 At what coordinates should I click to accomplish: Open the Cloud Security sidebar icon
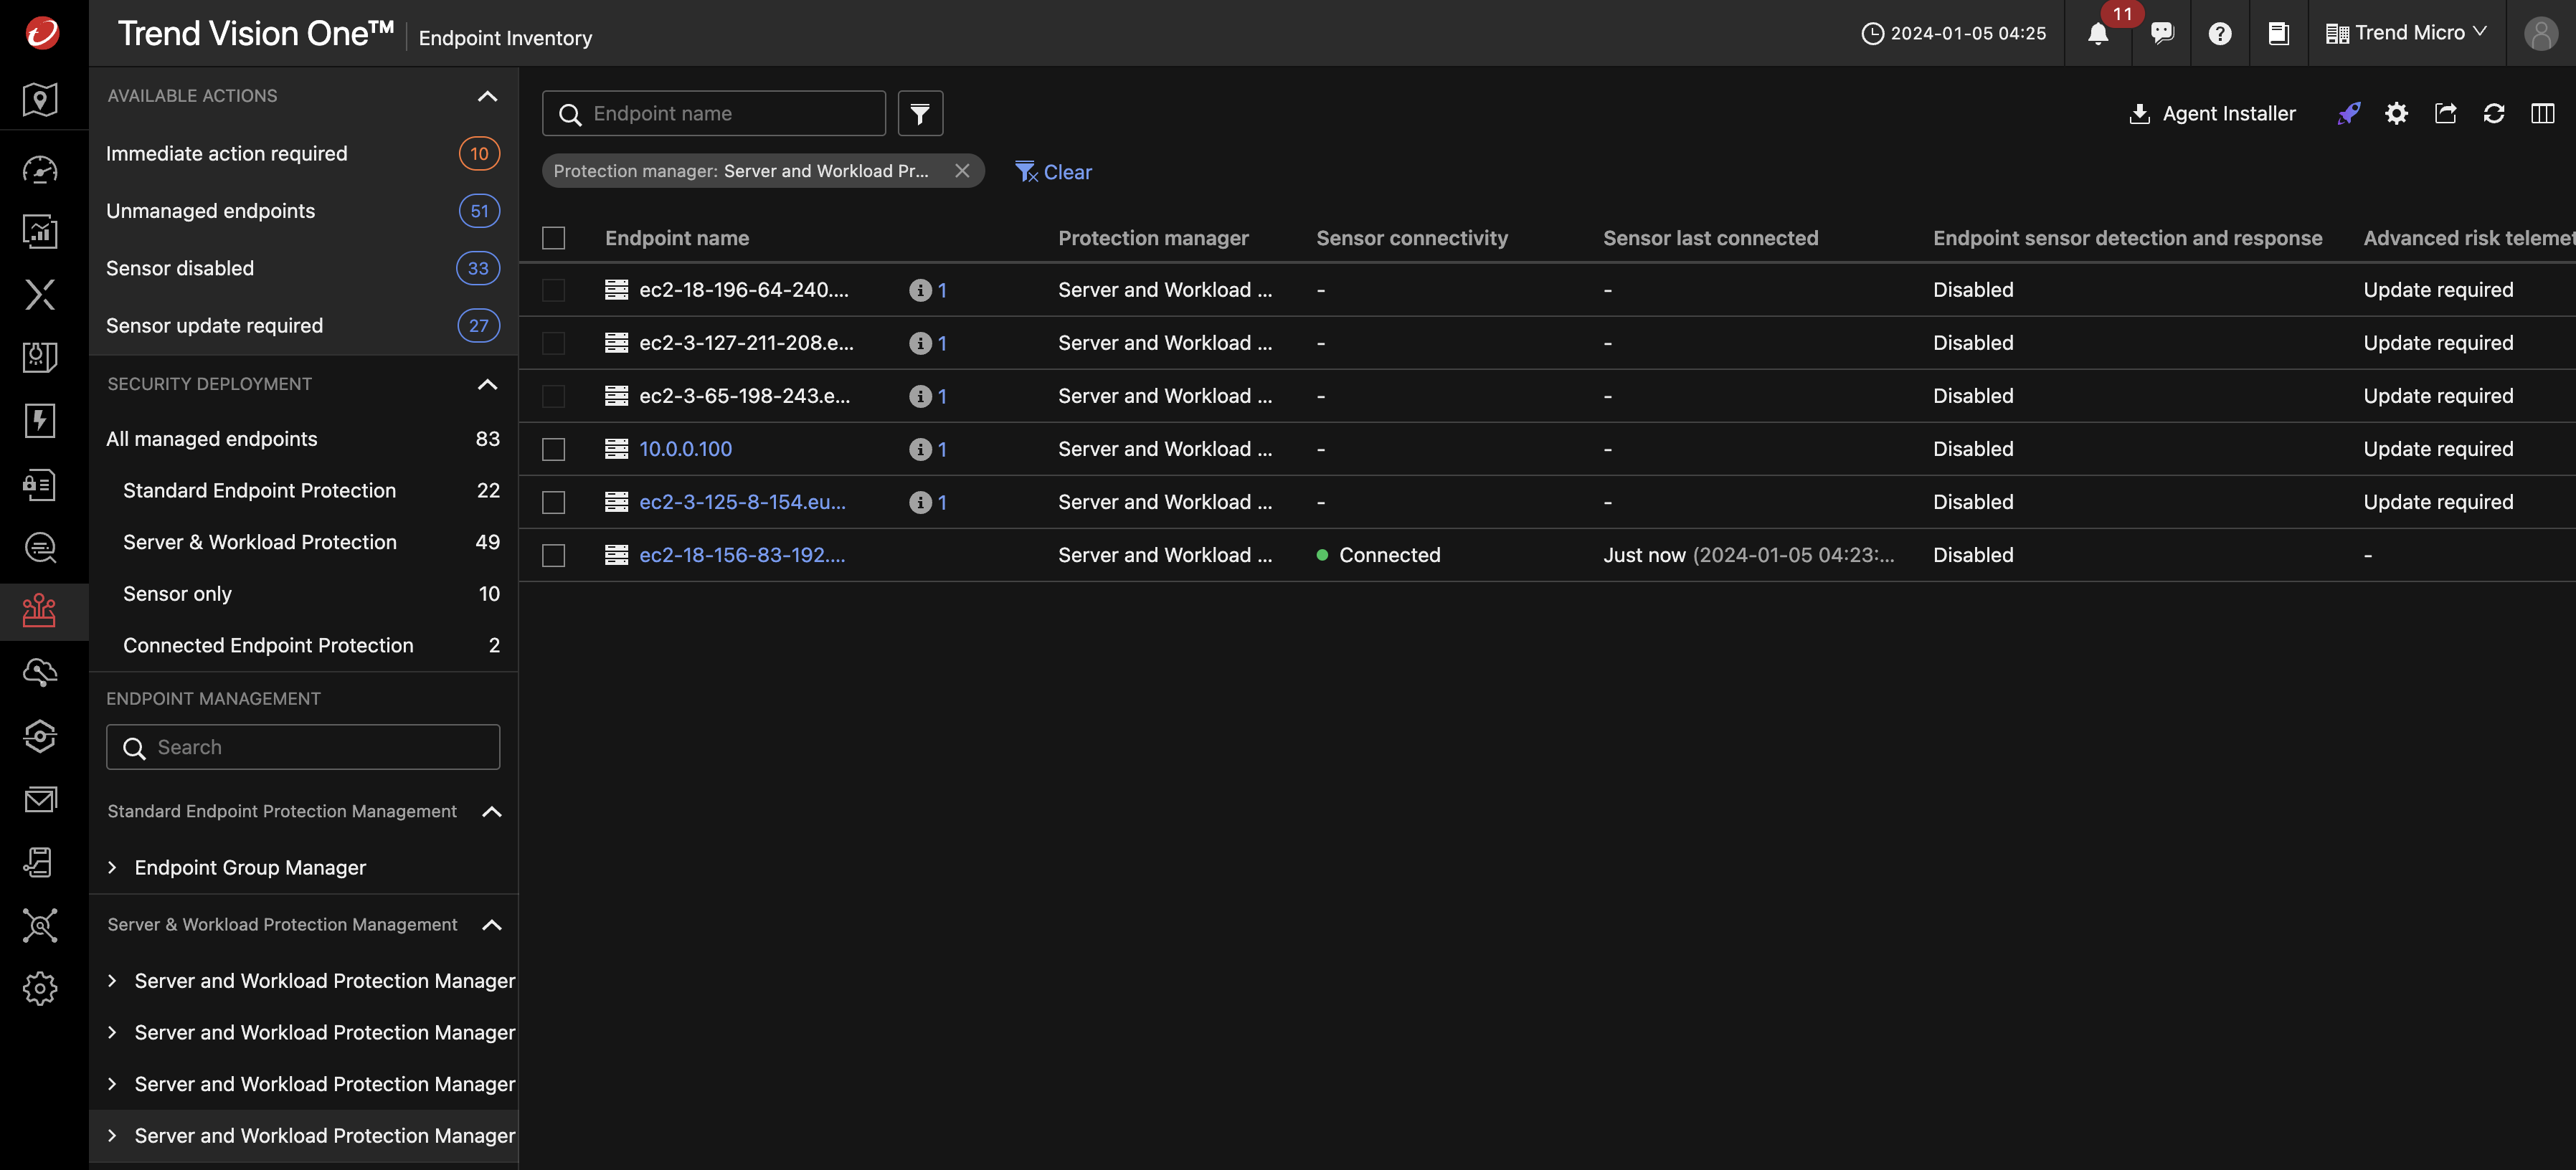point(40,673)
